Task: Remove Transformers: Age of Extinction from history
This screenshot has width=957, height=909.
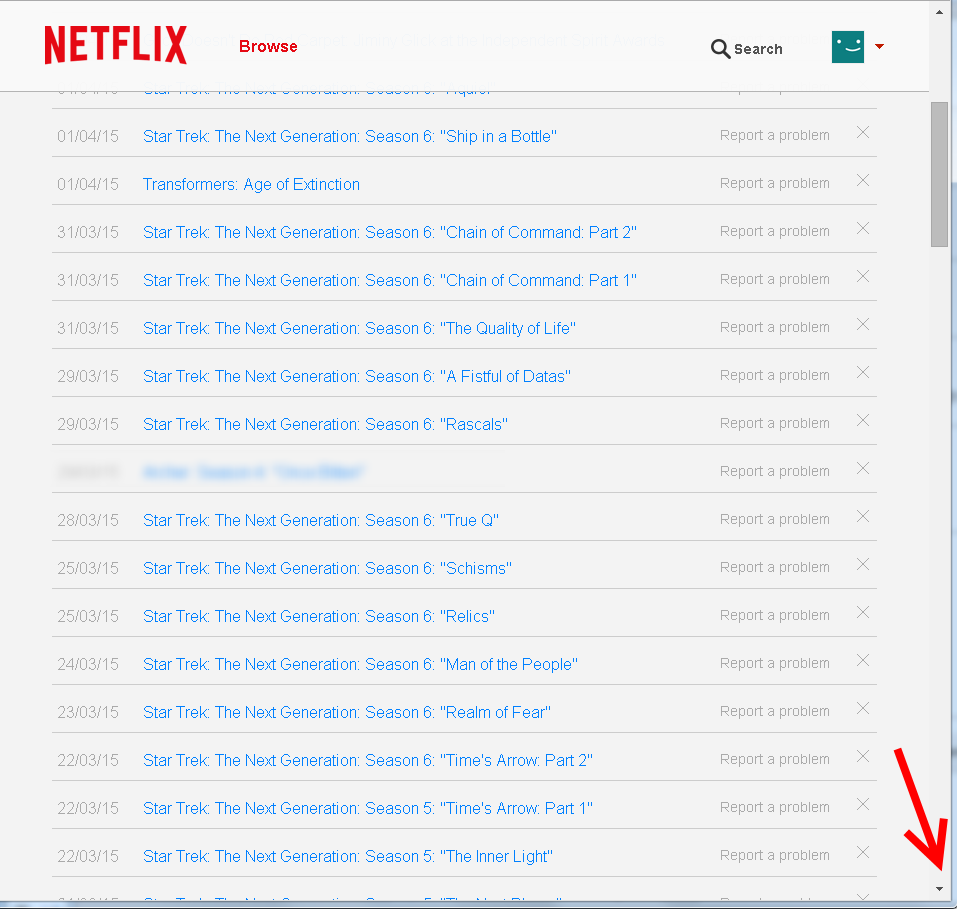Action: tap(862, 180)
